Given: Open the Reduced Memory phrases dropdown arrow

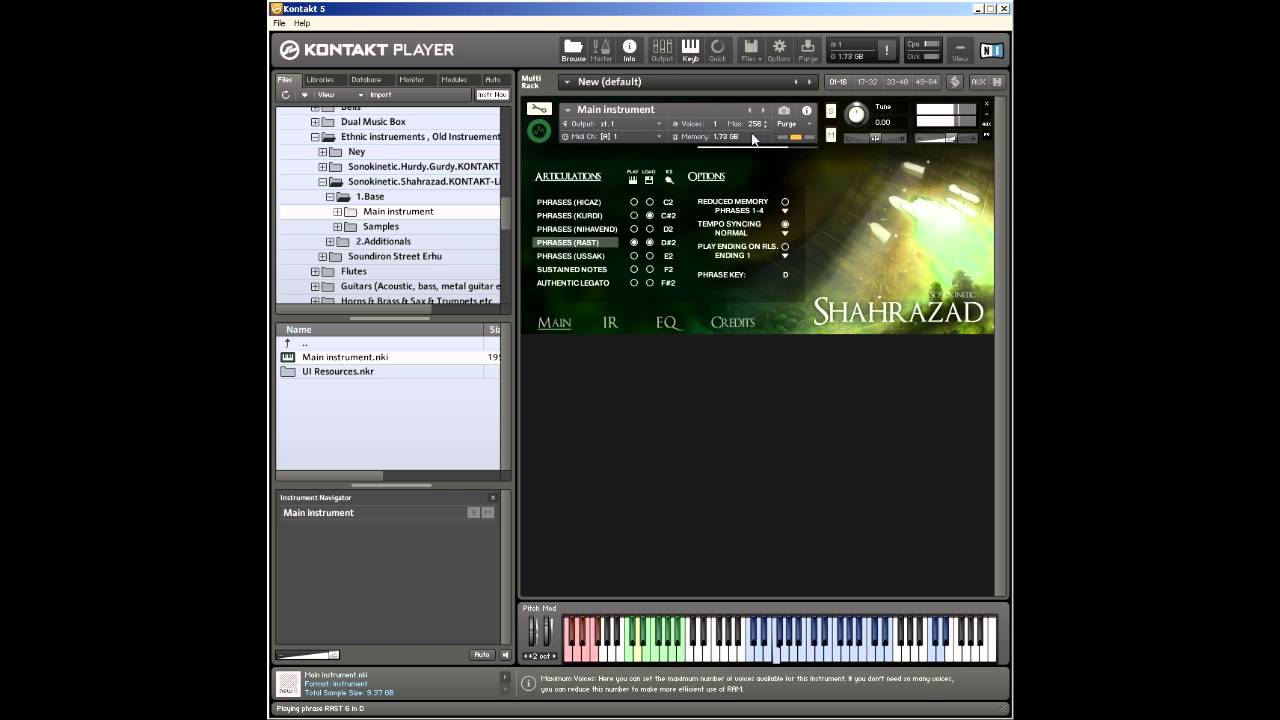Looking at the screenshot, I should [x=785, y=211].
